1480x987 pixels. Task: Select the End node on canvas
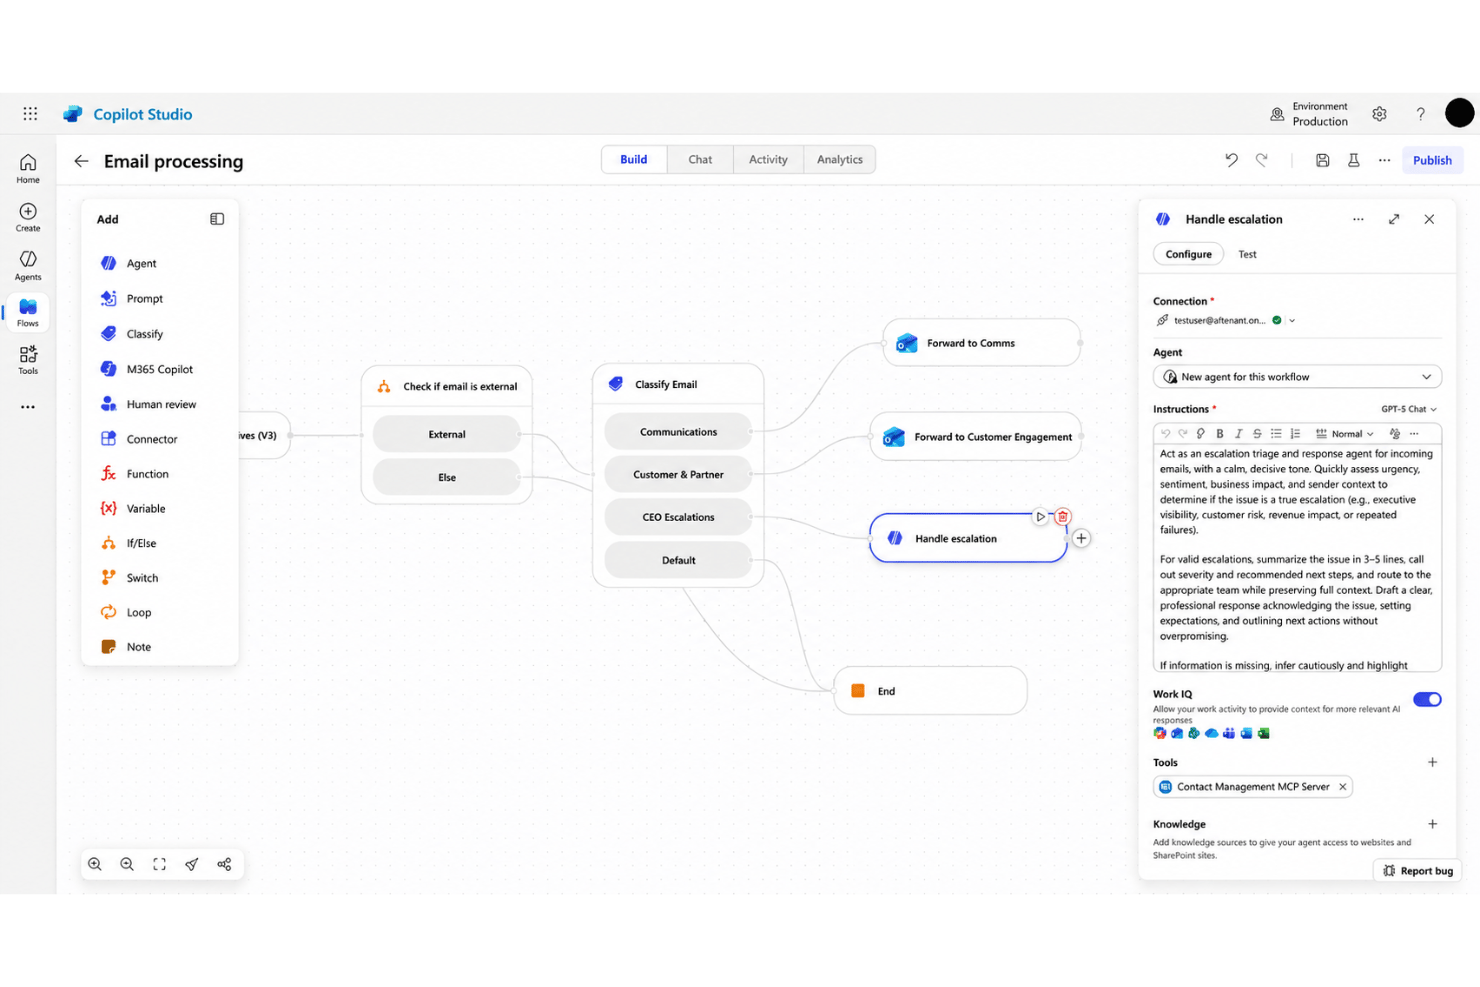coord(930,691)
